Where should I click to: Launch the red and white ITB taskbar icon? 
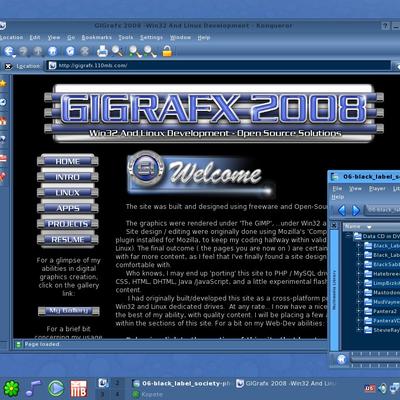coord(79,389)
